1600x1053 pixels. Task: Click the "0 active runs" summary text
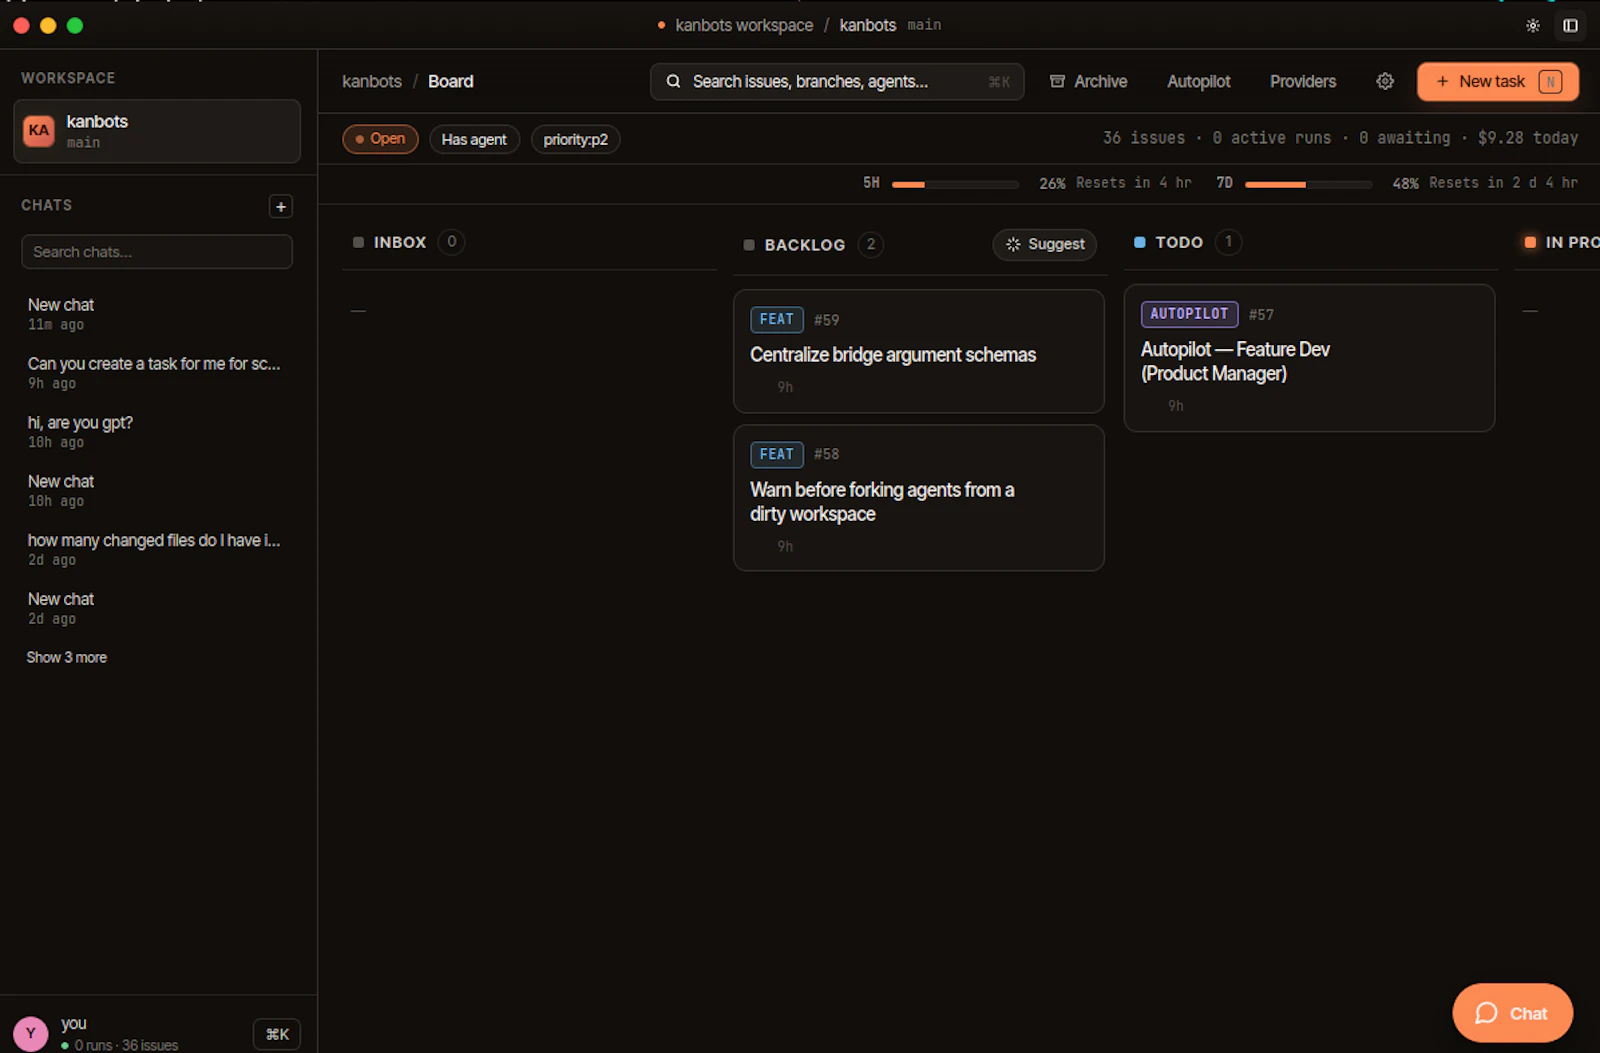[1272, 138]
